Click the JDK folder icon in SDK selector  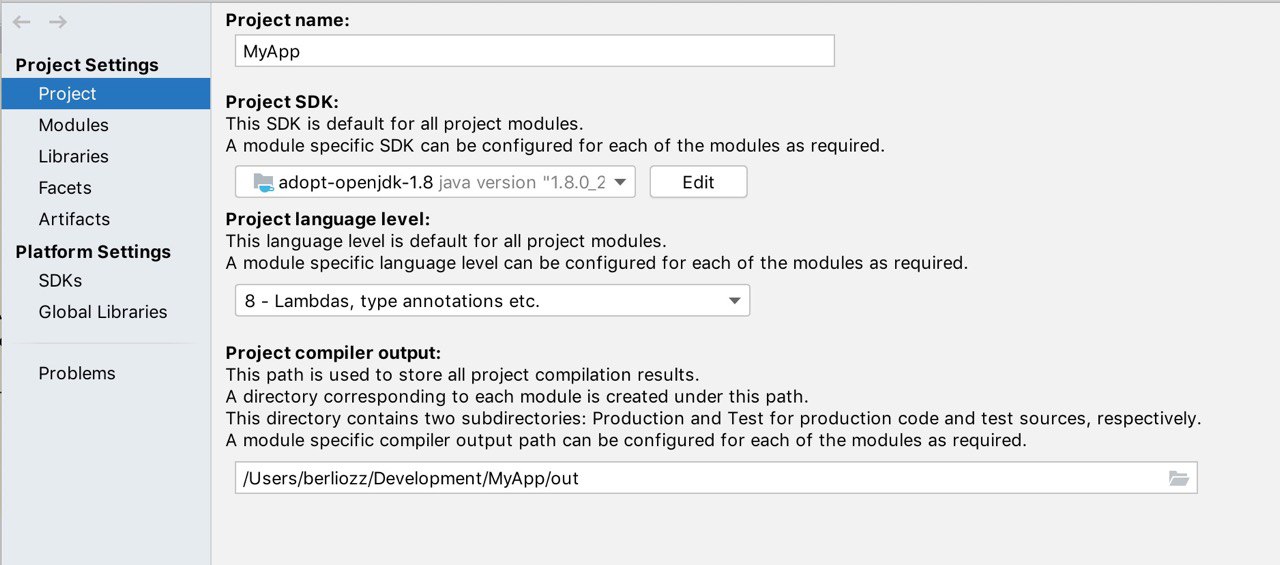point(263,182)
